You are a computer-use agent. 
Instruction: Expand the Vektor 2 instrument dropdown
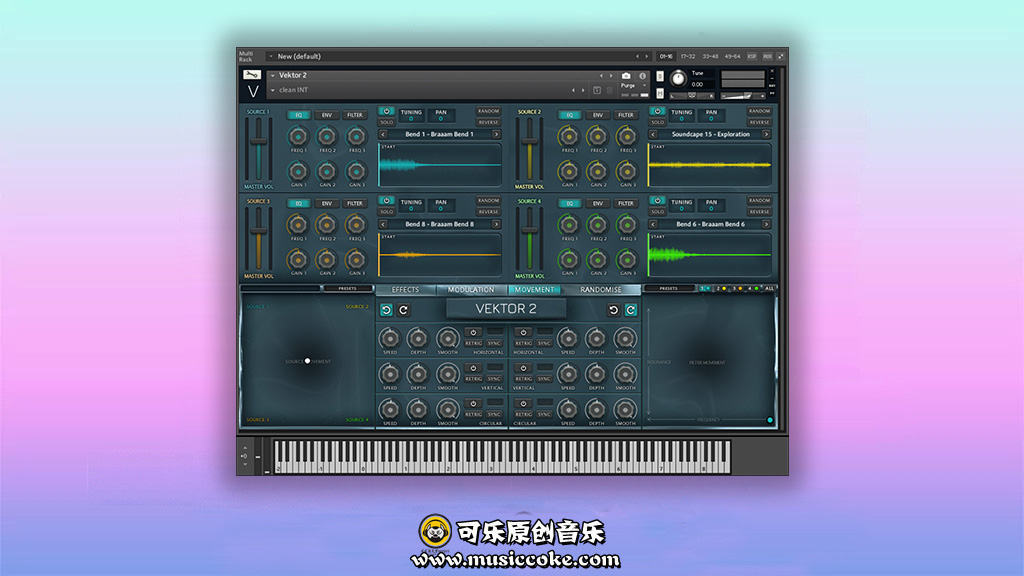(x=272, y=76)
